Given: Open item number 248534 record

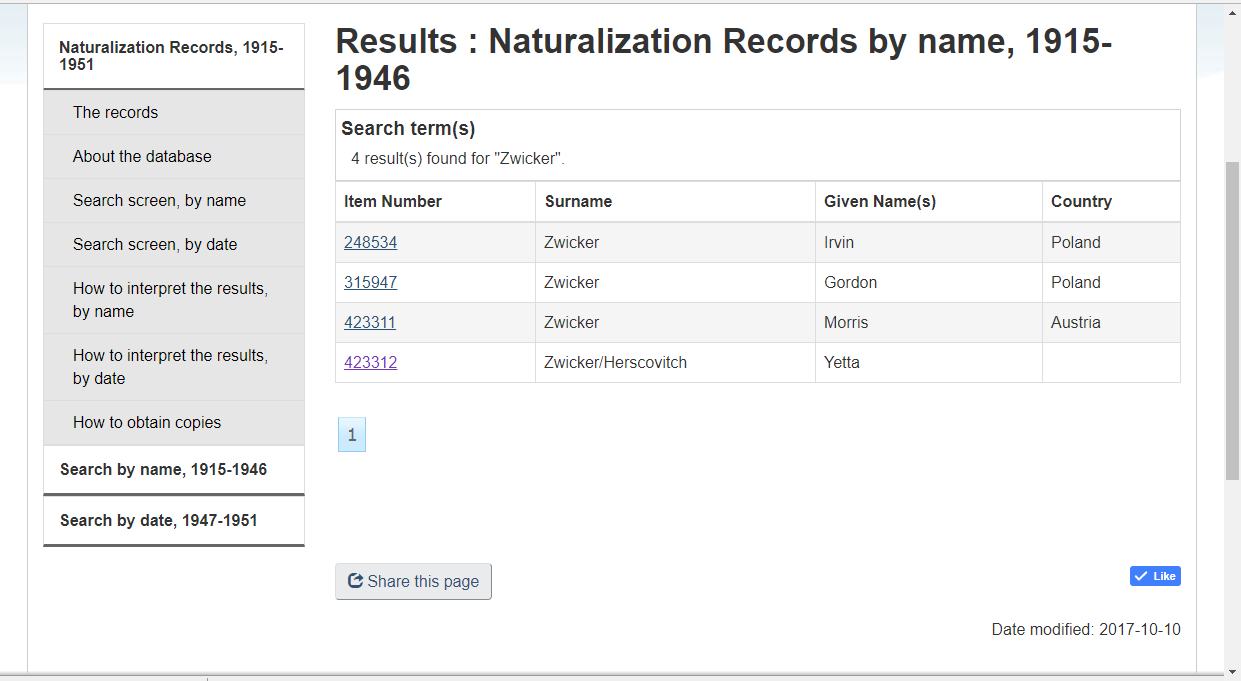Looking at the screenshot, I should [x=370, y=242].
